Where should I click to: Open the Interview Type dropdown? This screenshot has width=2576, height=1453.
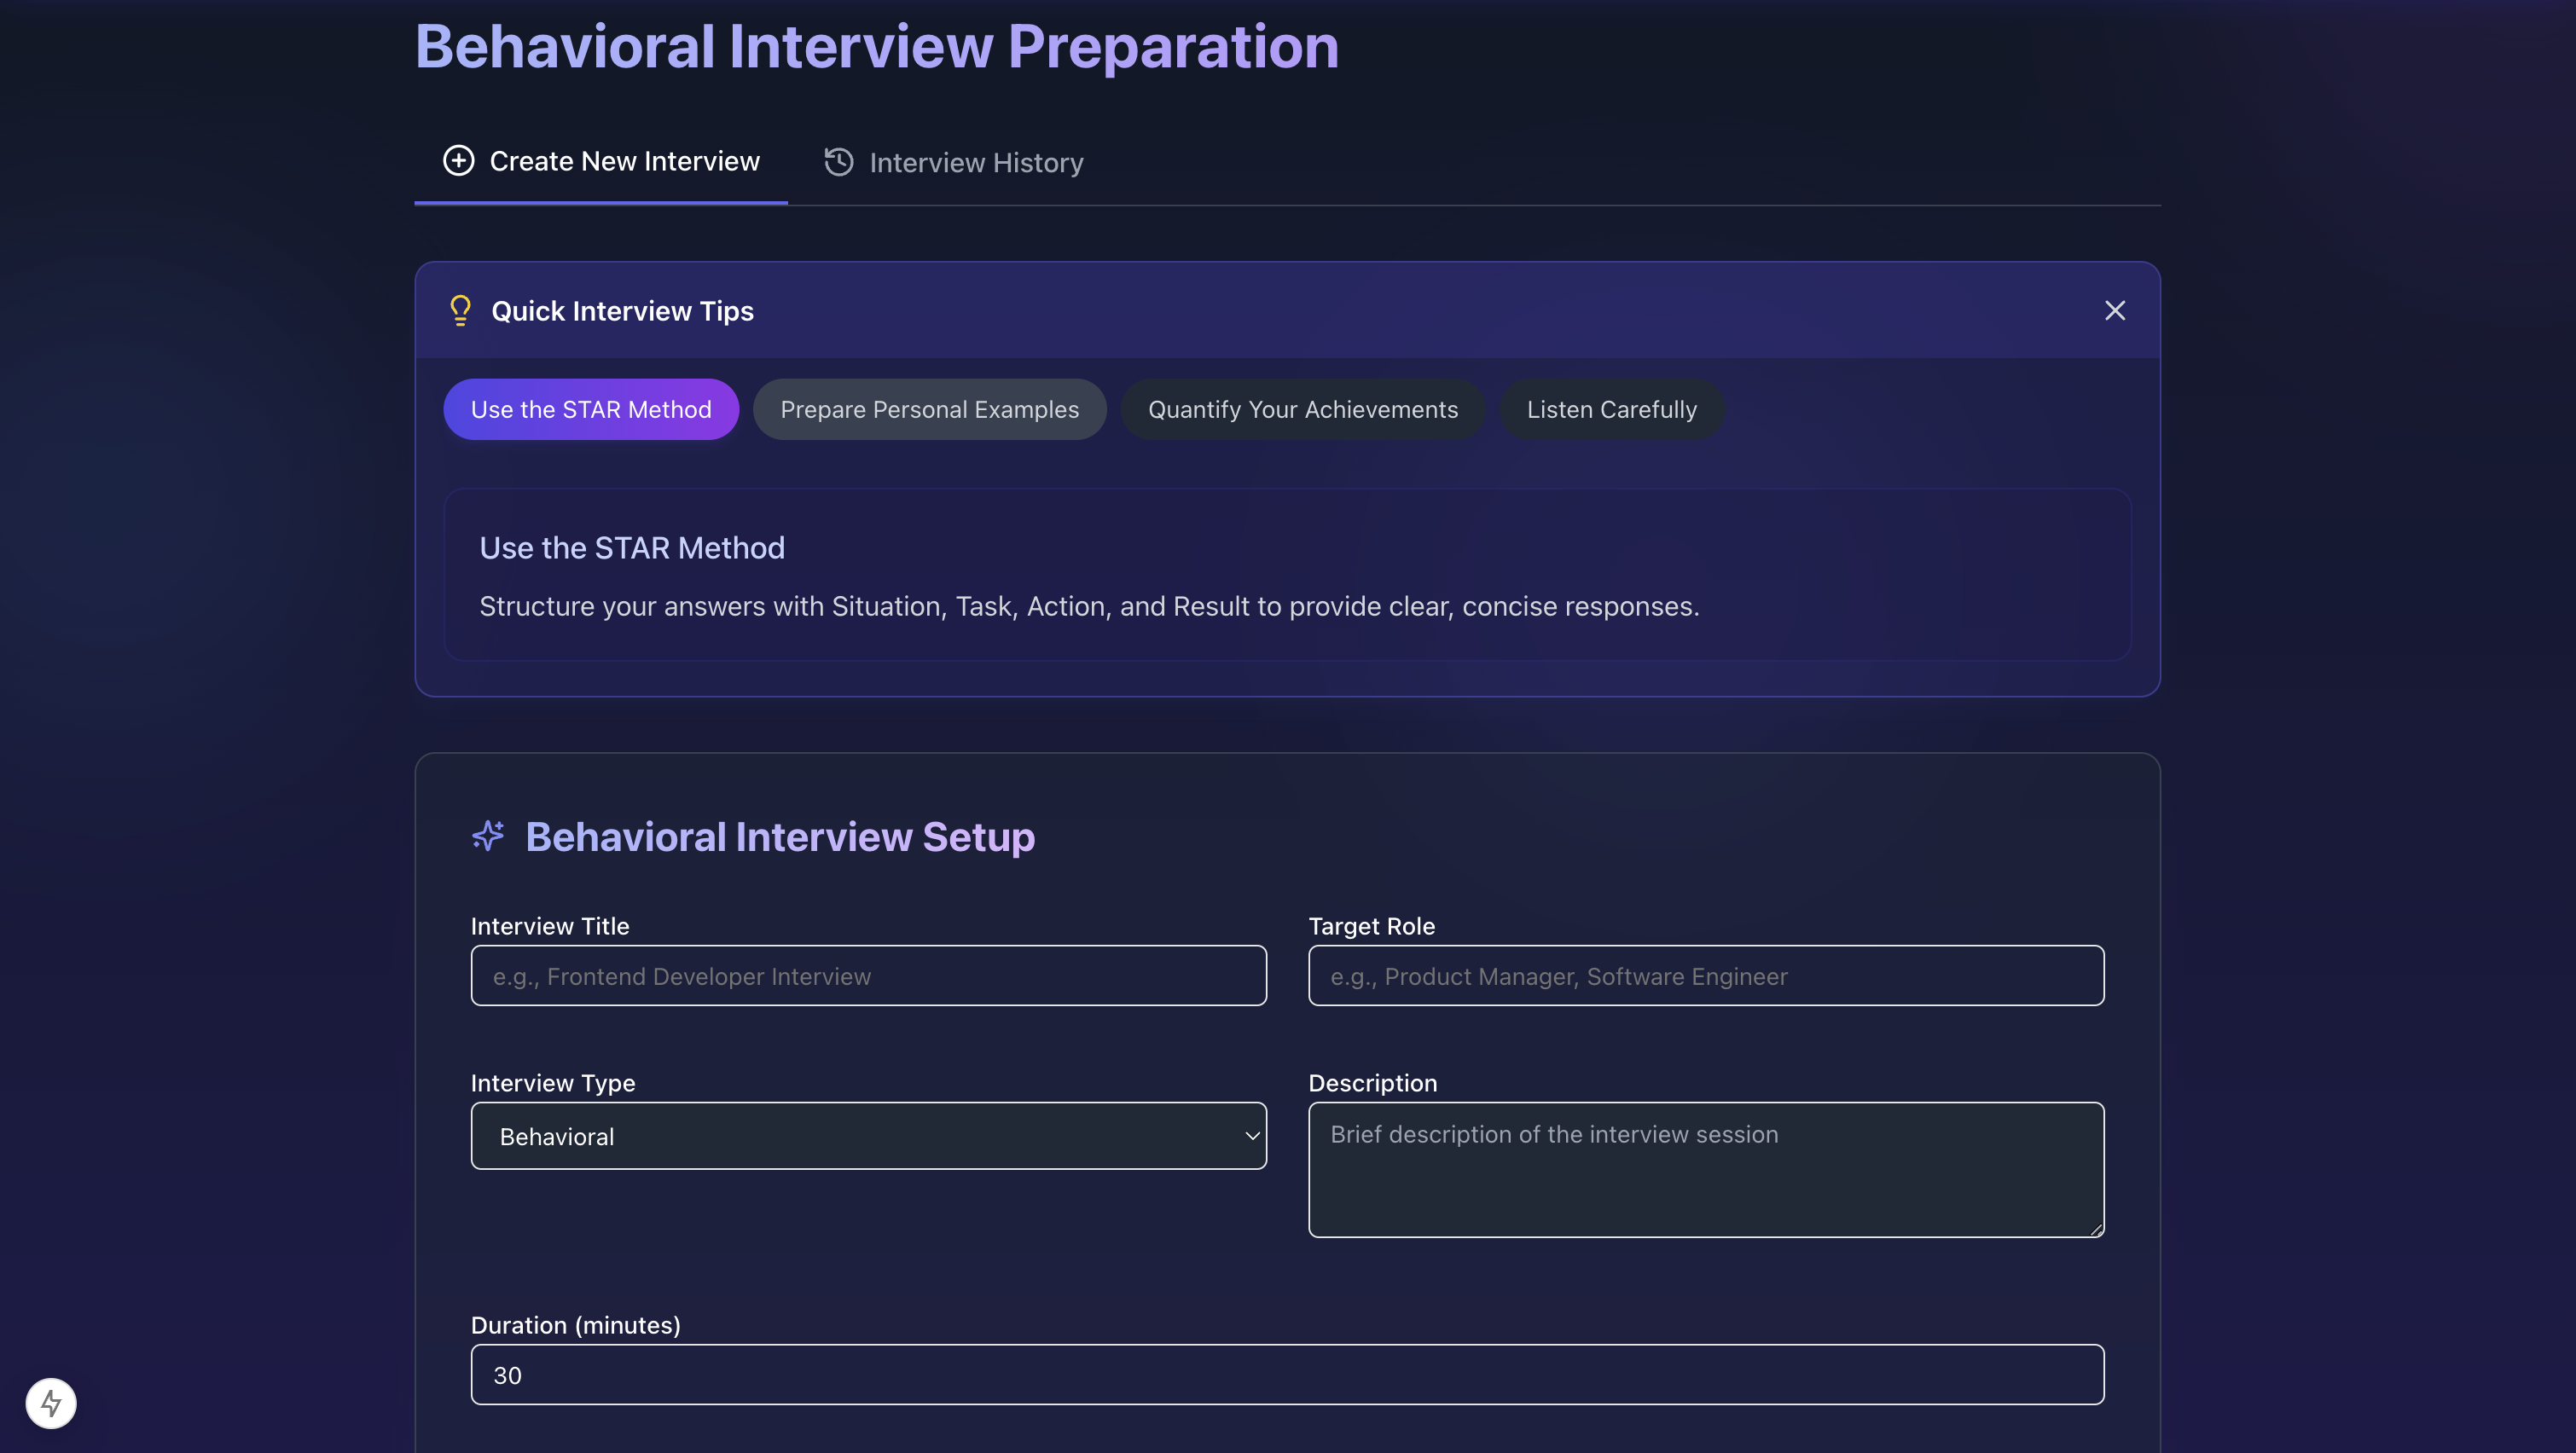click(868, 1136)
